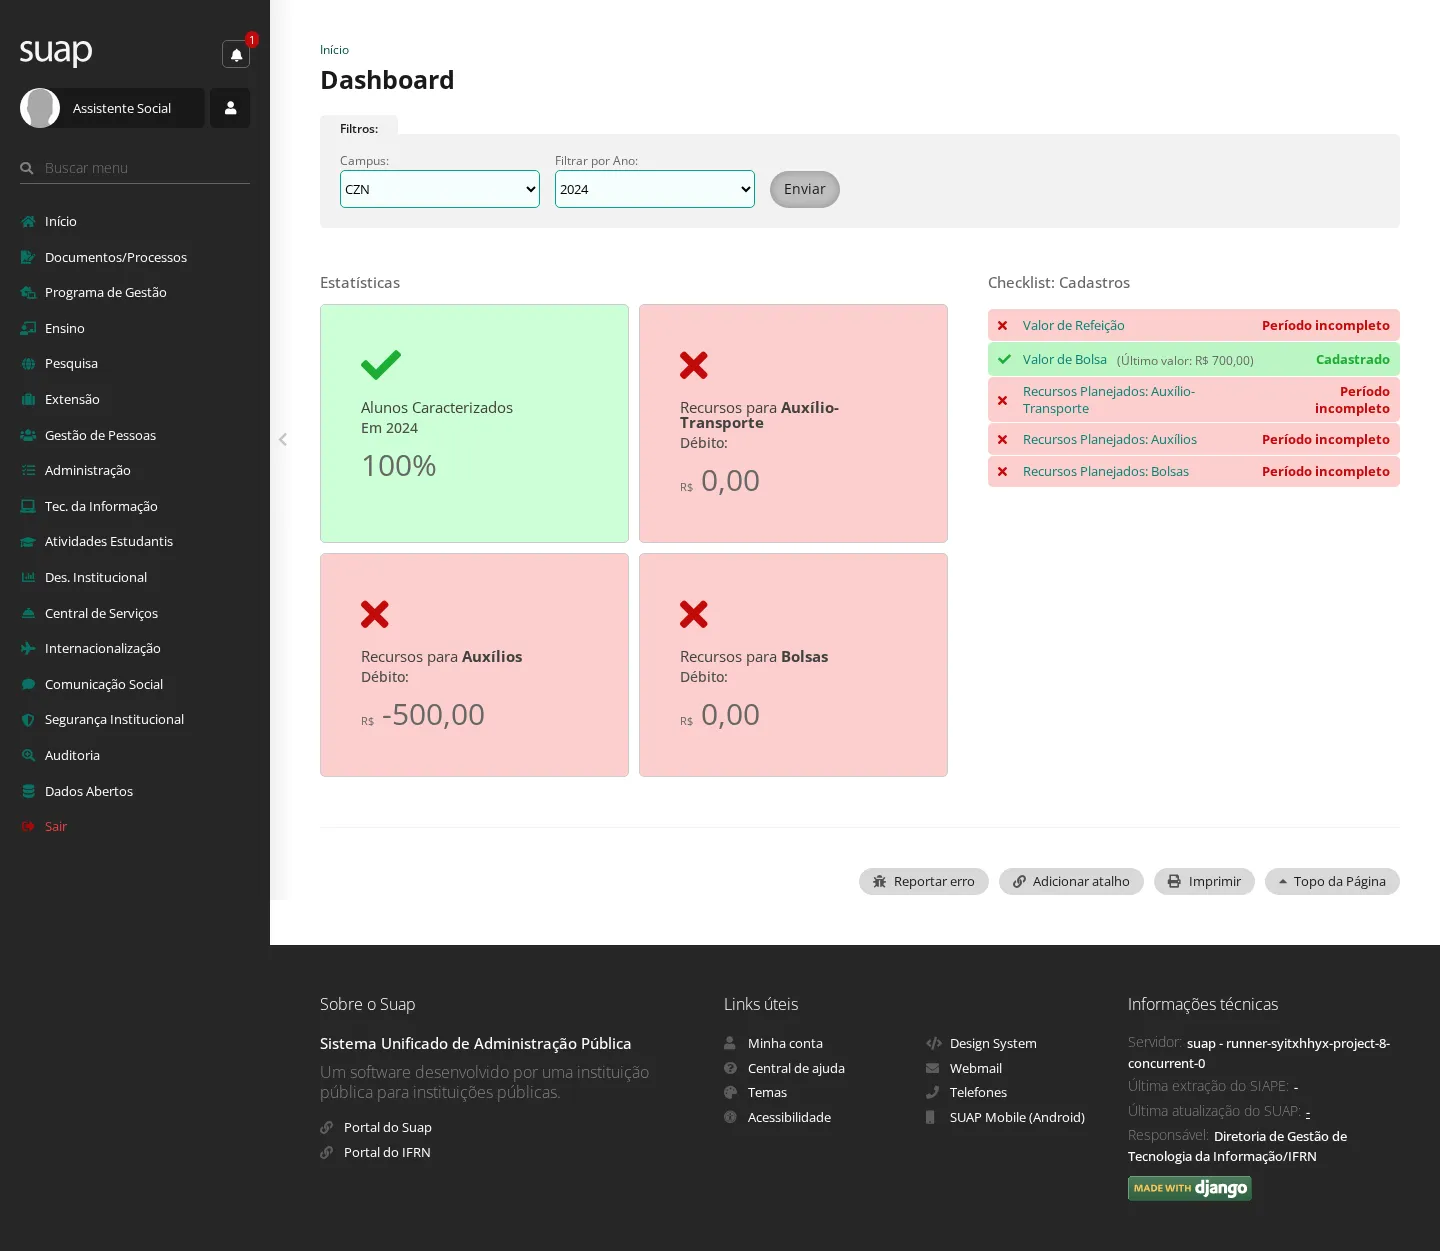Open the Filtrar por Ano dropdown
This screenshot has height=1251, width=1440.
[655, 189]
